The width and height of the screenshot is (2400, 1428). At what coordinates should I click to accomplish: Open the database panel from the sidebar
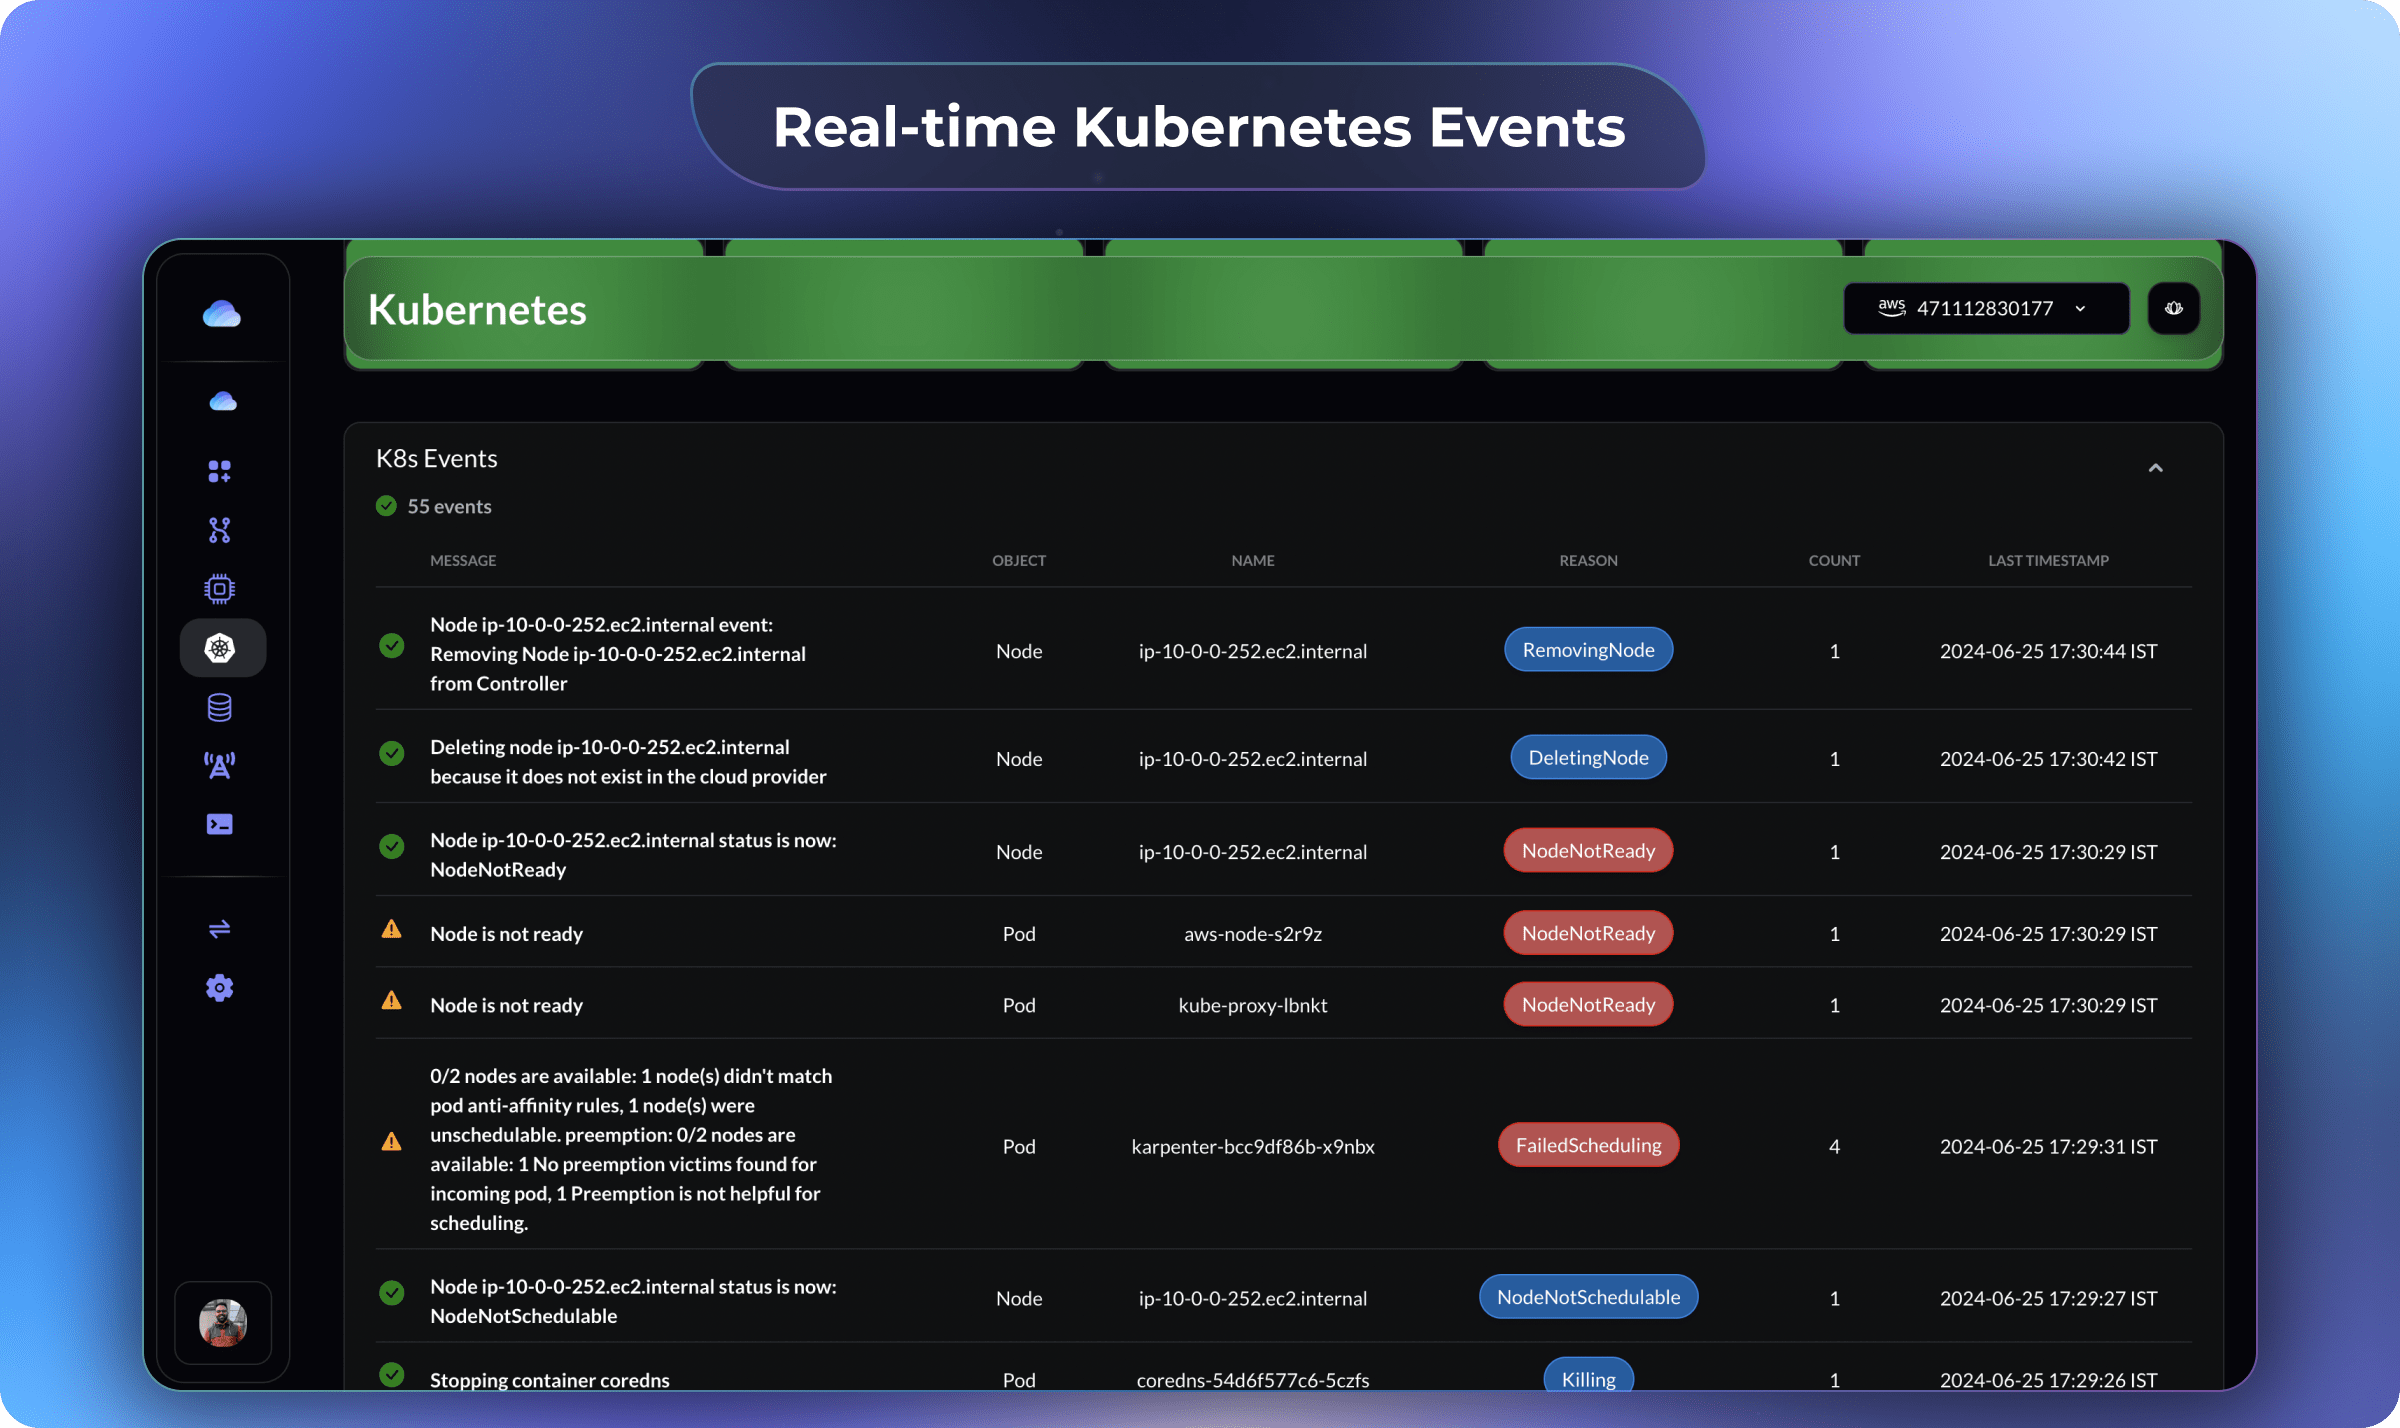[x=219, y=707]
